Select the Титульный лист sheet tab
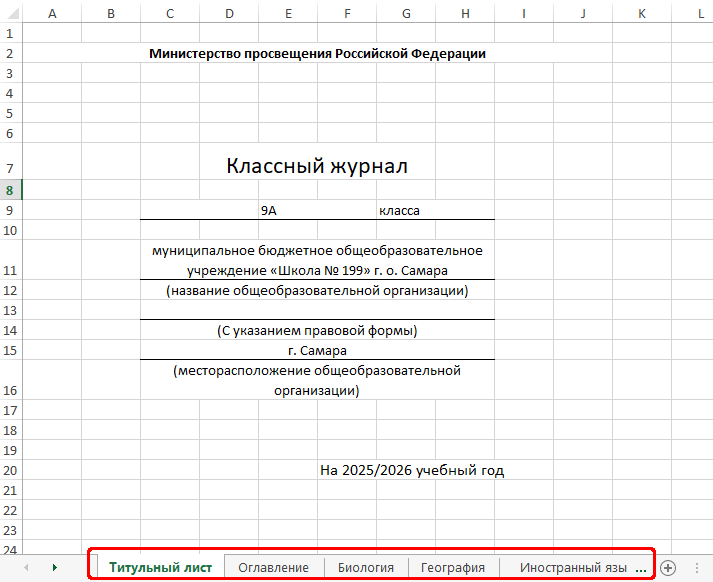 (160, 567)
